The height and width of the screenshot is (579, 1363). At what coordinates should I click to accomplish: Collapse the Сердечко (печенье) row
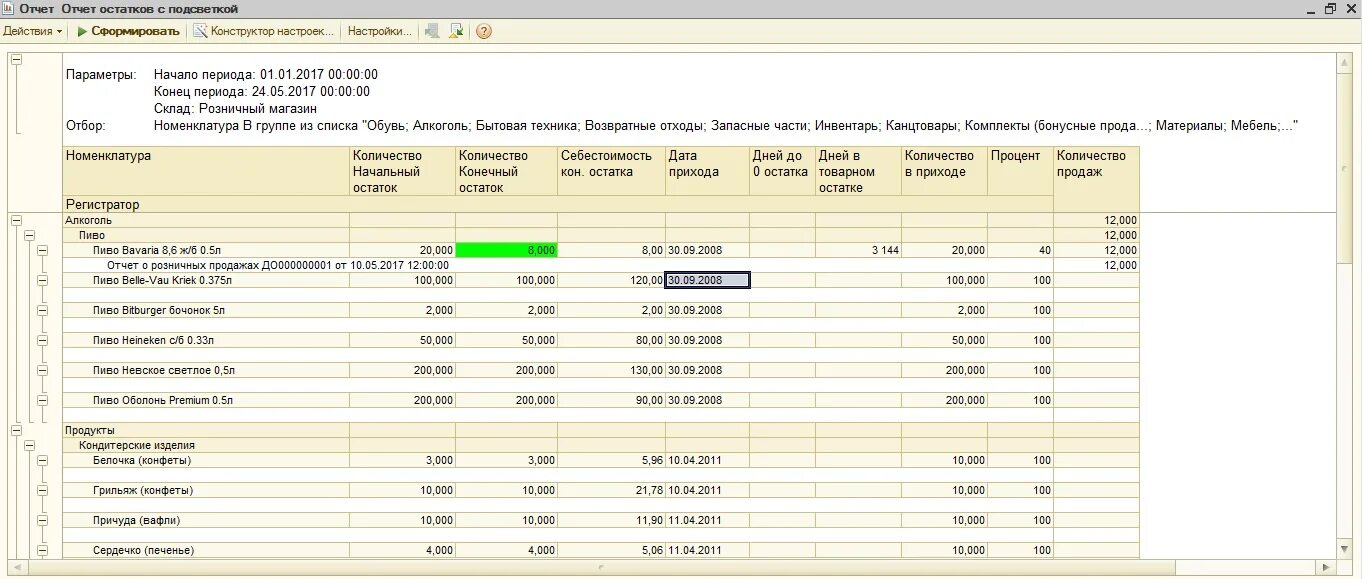click(x=42, y=550)
